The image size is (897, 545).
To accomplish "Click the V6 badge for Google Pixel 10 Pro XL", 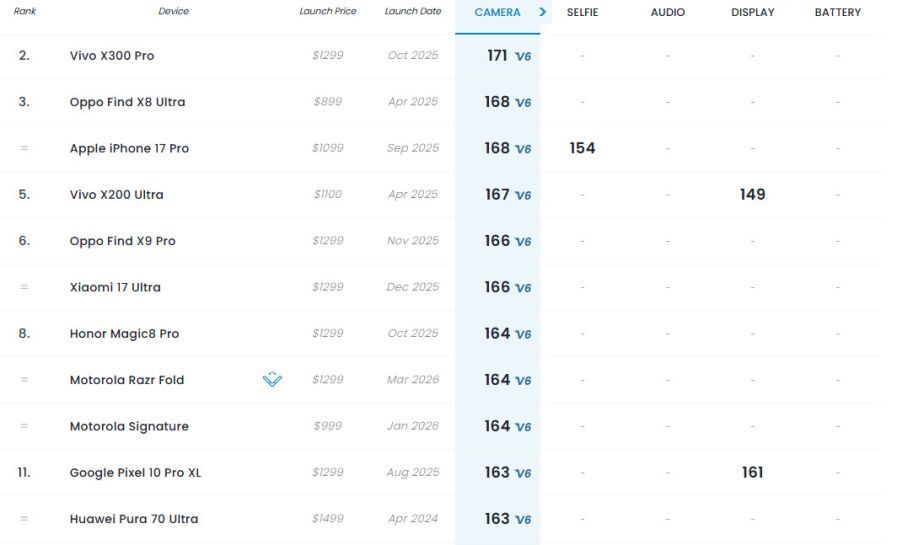I will 523,473.
